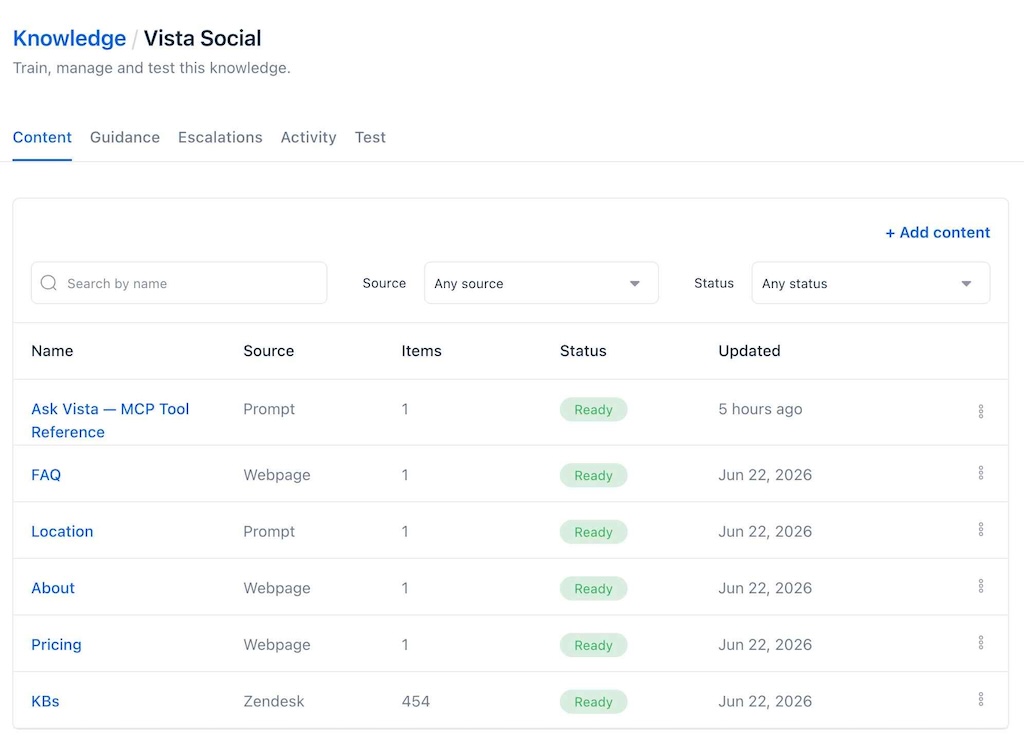1024x740 pixels.
Task: Click Prompt source in Ask Vista row
Action: click(x=269, y=409)
